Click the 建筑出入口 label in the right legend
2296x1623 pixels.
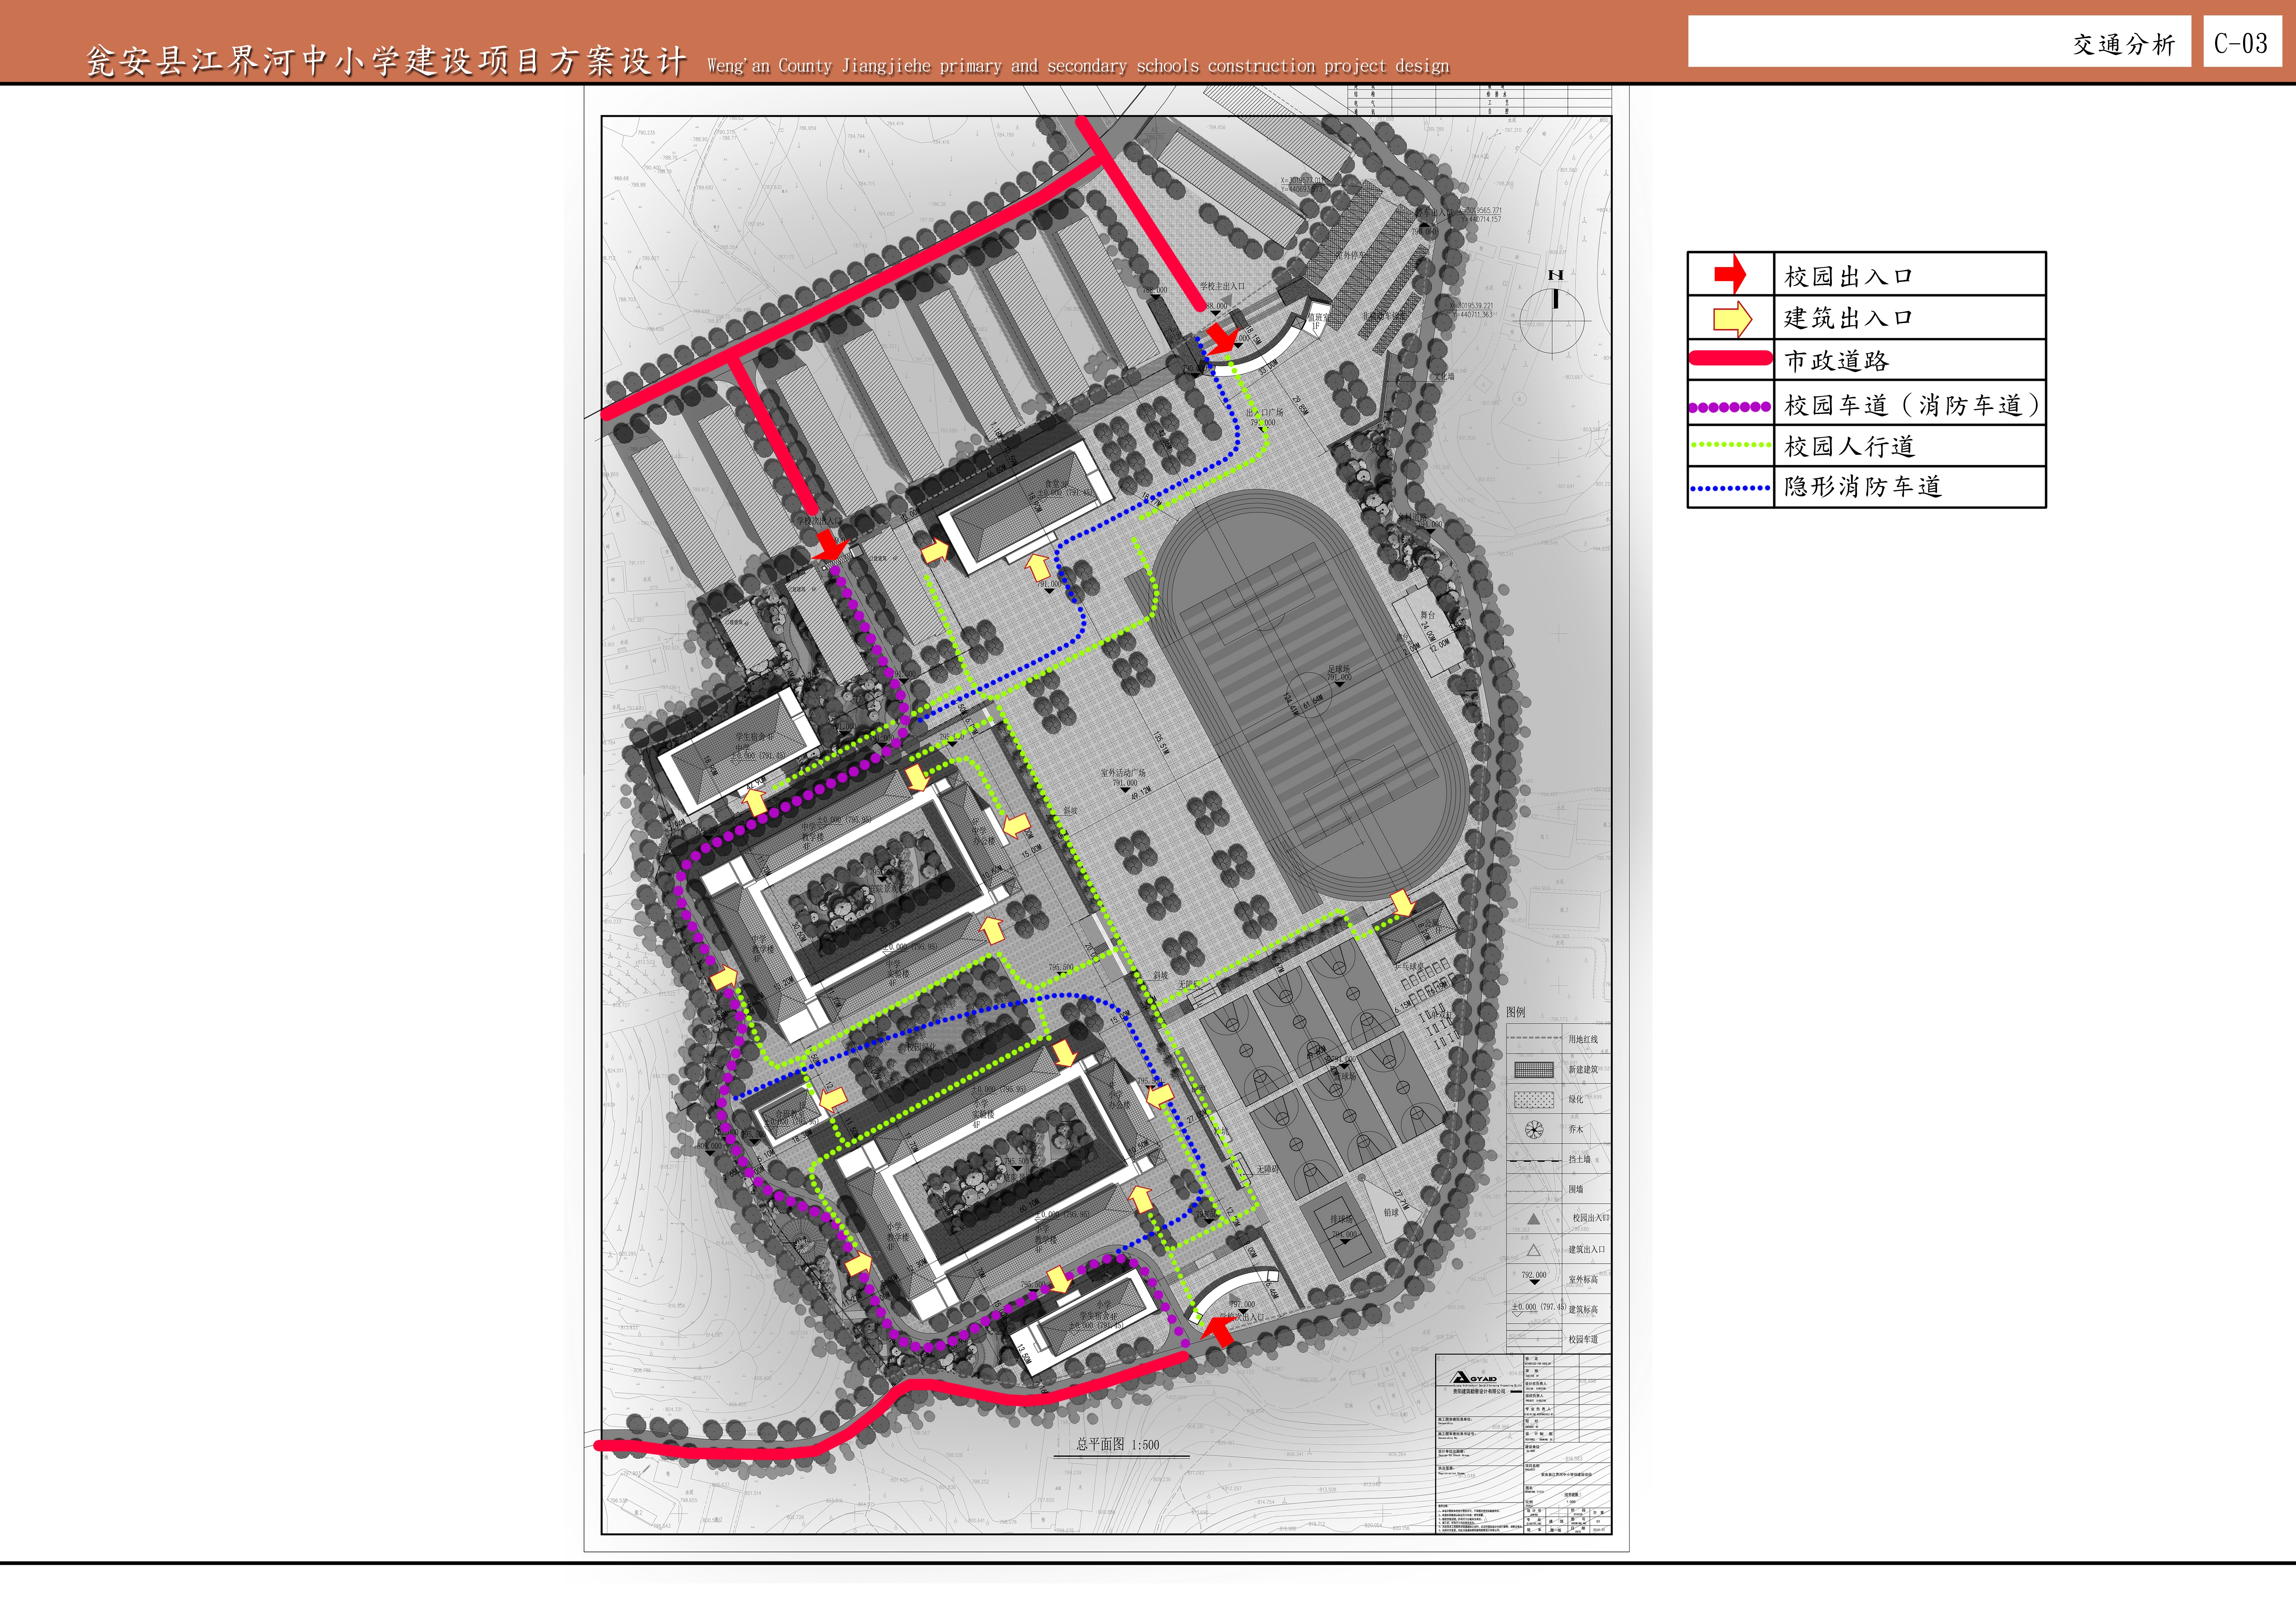(x=1848, y=318)
